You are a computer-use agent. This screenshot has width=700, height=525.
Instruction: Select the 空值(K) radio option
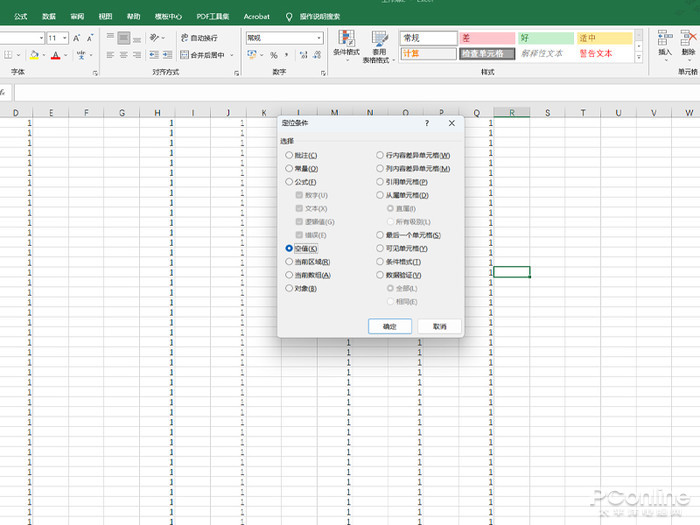[289, 248]
